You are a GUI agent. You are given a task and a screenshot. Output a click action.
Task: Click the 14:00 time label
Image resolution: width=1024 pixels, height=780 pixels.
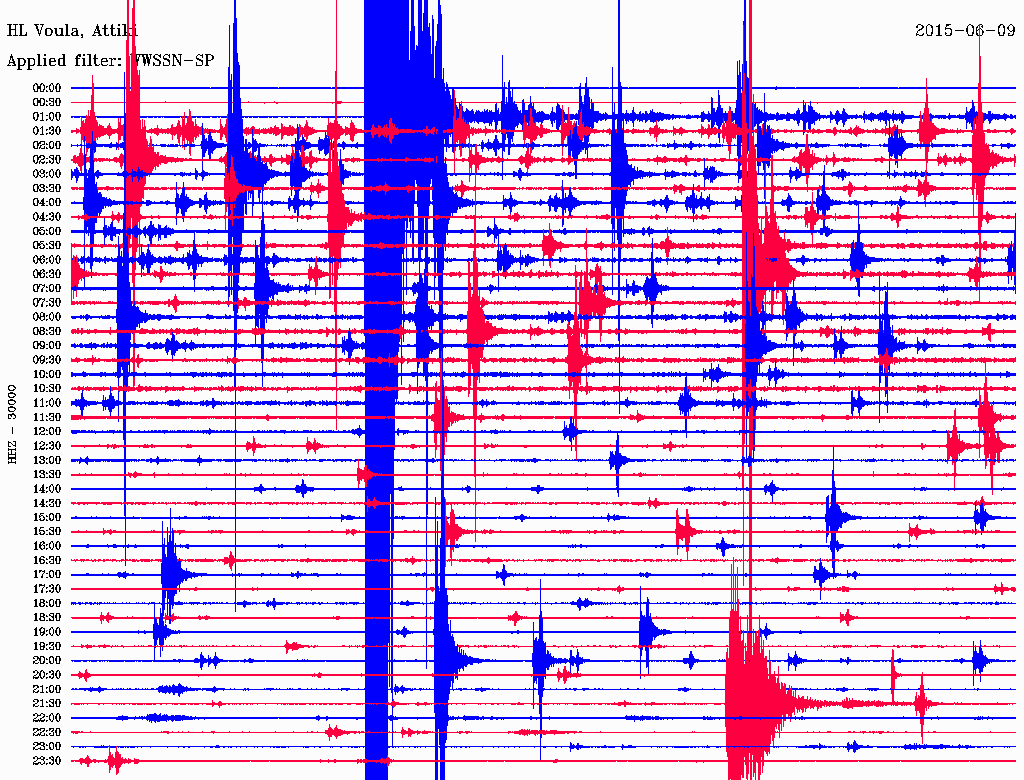(47, 489)
